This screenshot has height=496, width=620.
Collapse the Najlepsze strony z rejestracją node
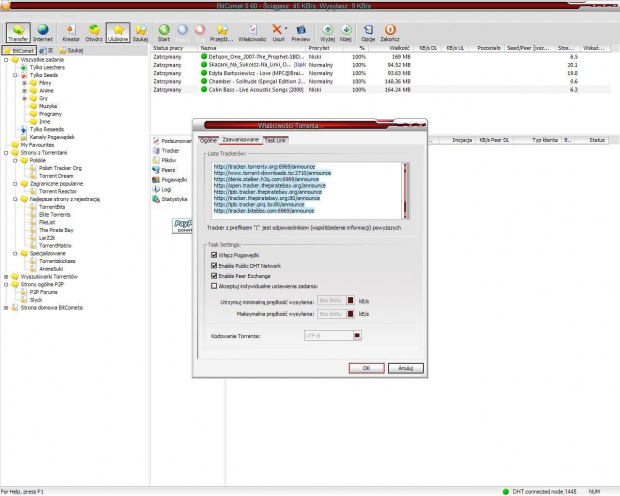(x=15, y=199)
